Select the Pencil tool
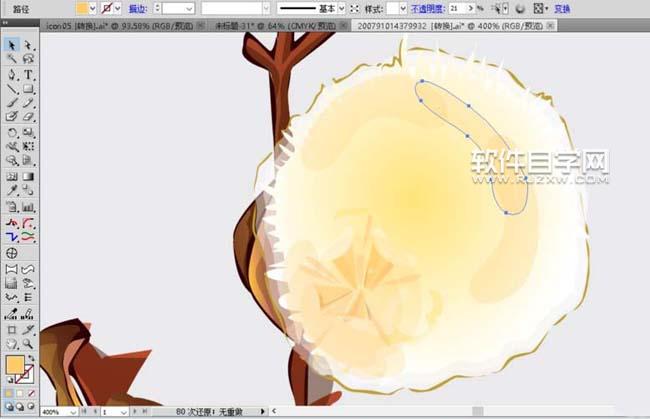650x419 pixels. pyautogui.click(x=28, y=103)
